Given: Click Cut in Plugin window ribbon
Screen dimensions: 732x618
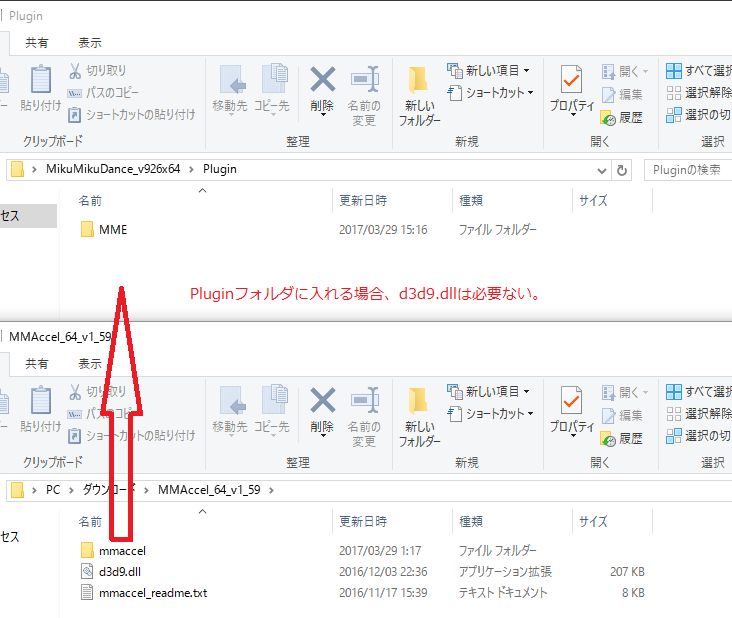Looking at the screenshot, I should [98, 70].
